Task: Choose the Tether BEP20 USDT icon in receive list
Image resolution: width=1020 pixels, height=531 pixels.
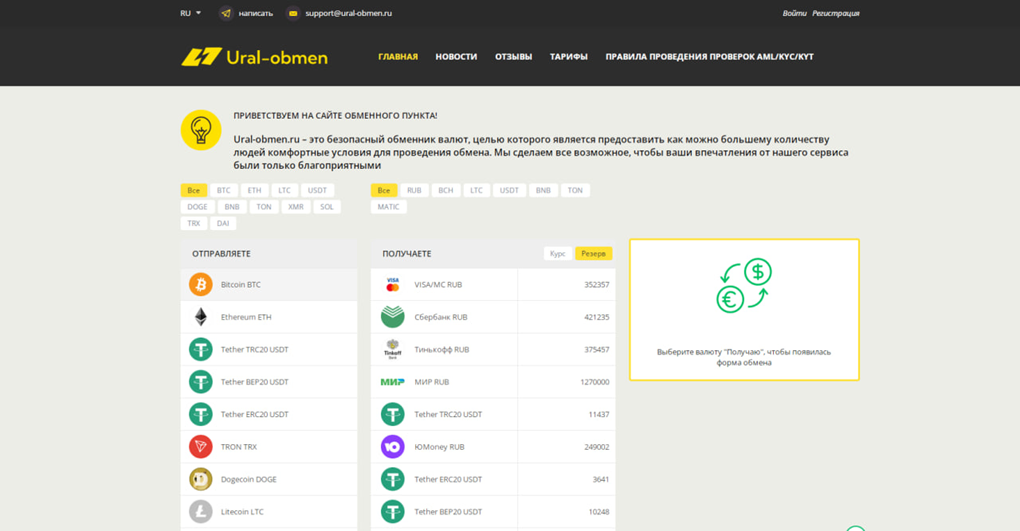Action: 393,512
